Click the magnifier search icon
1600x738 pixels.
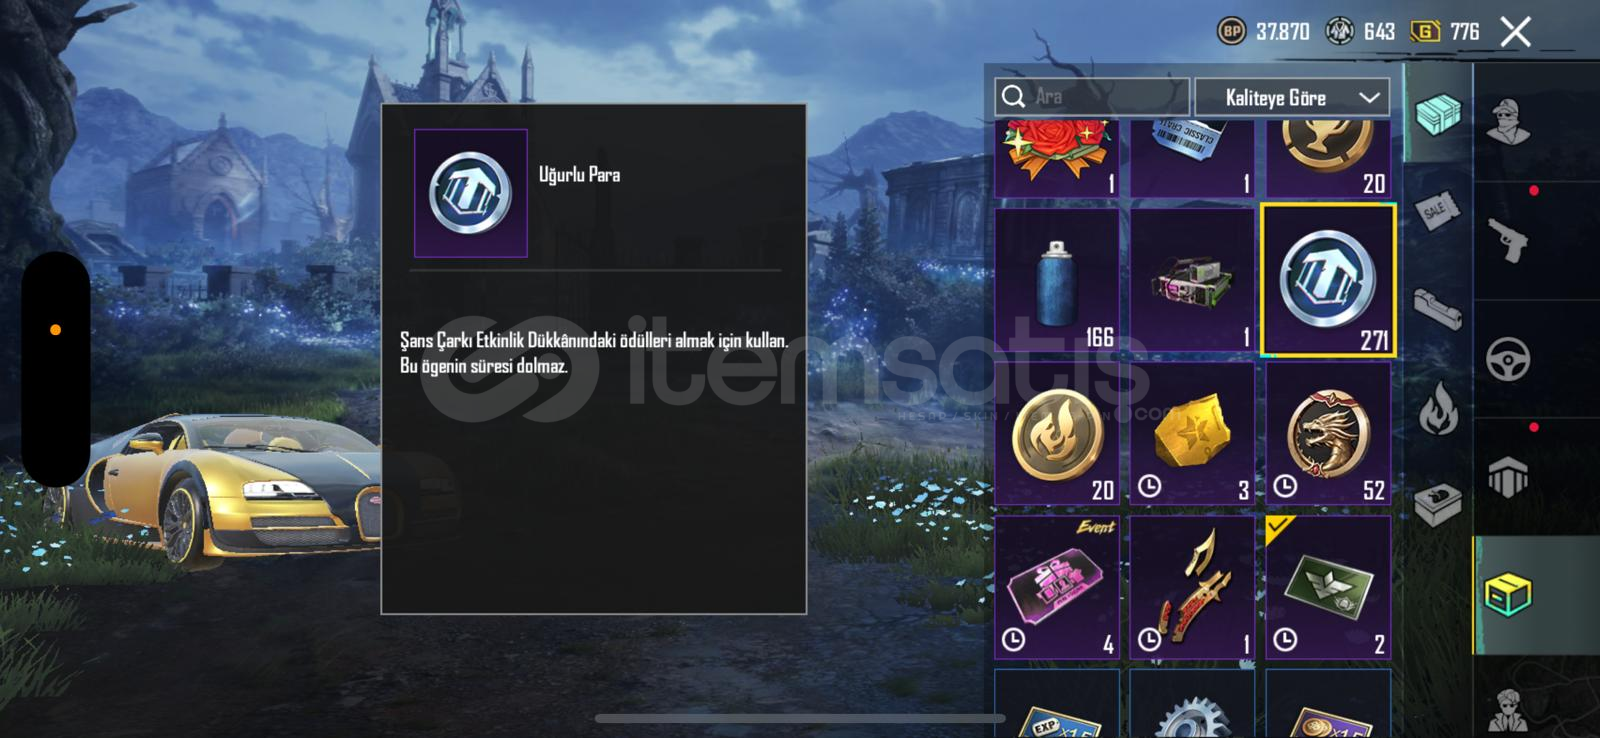click(x=1013, y=97)
